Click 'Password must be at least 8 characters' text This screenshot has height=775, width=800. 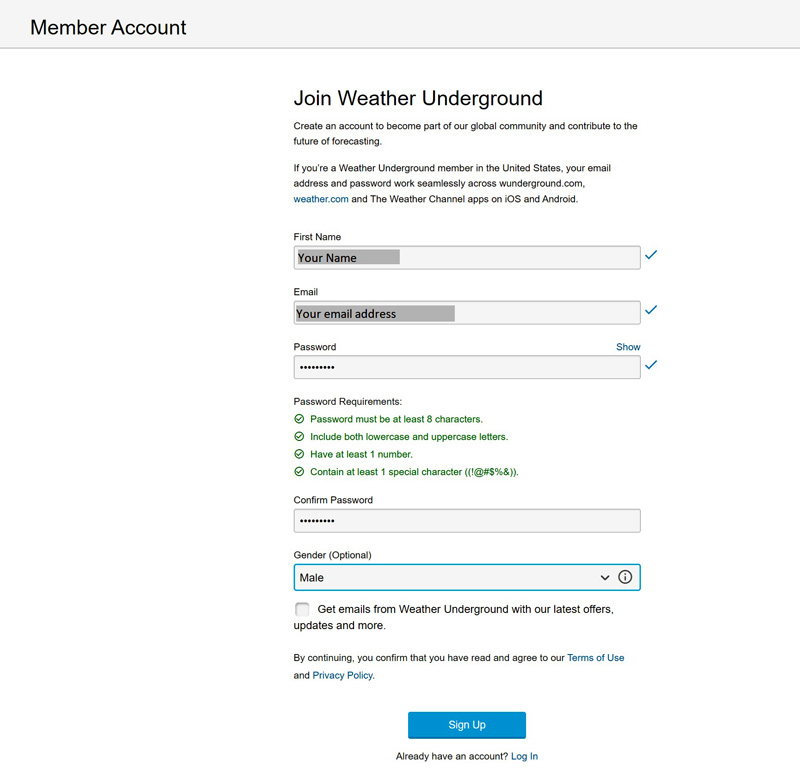pos(396,419)
